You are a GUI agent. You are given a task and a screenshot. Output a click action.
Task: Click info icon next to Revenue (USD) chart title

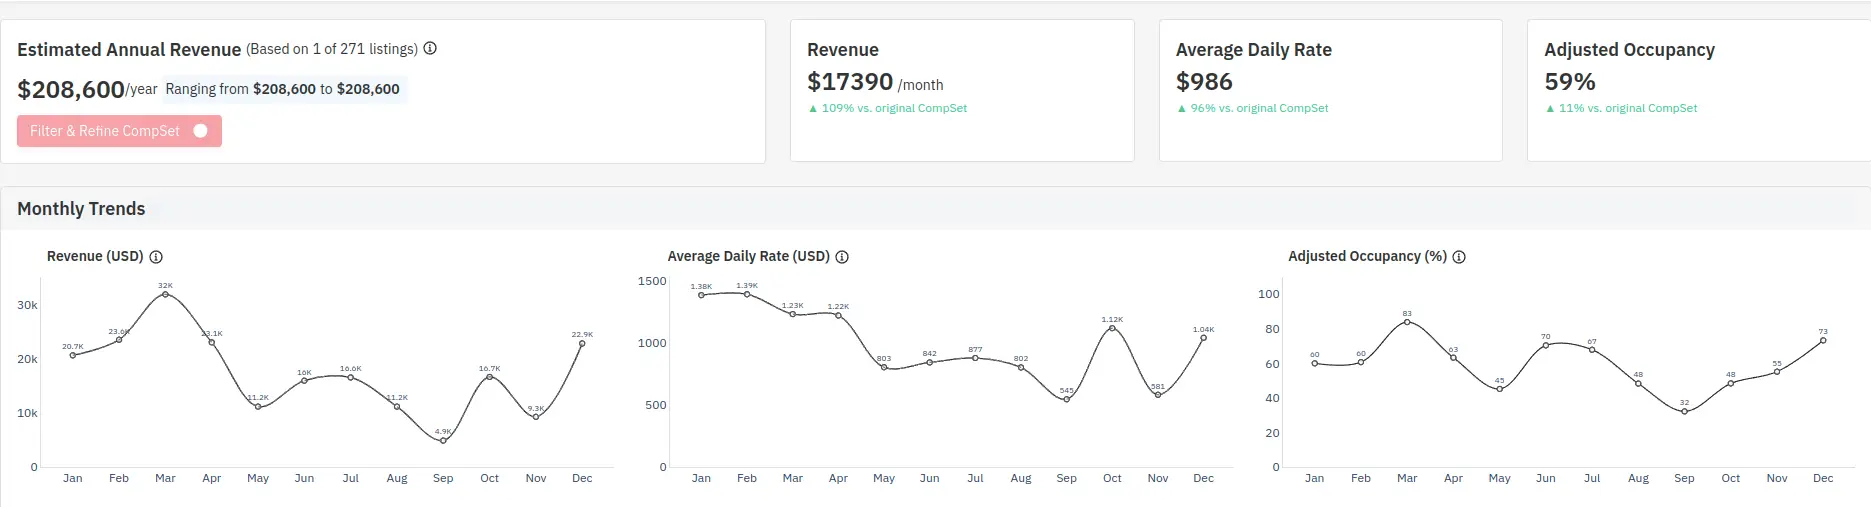tap(156, 257)
